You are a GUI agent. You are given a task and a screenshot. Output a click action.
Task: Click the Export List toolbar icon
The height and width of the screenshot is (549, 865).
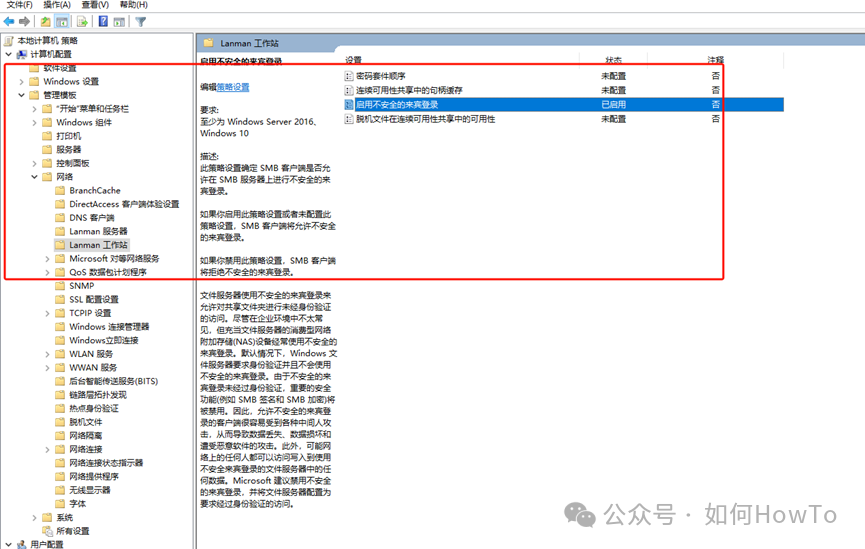(x=82, y=22)
